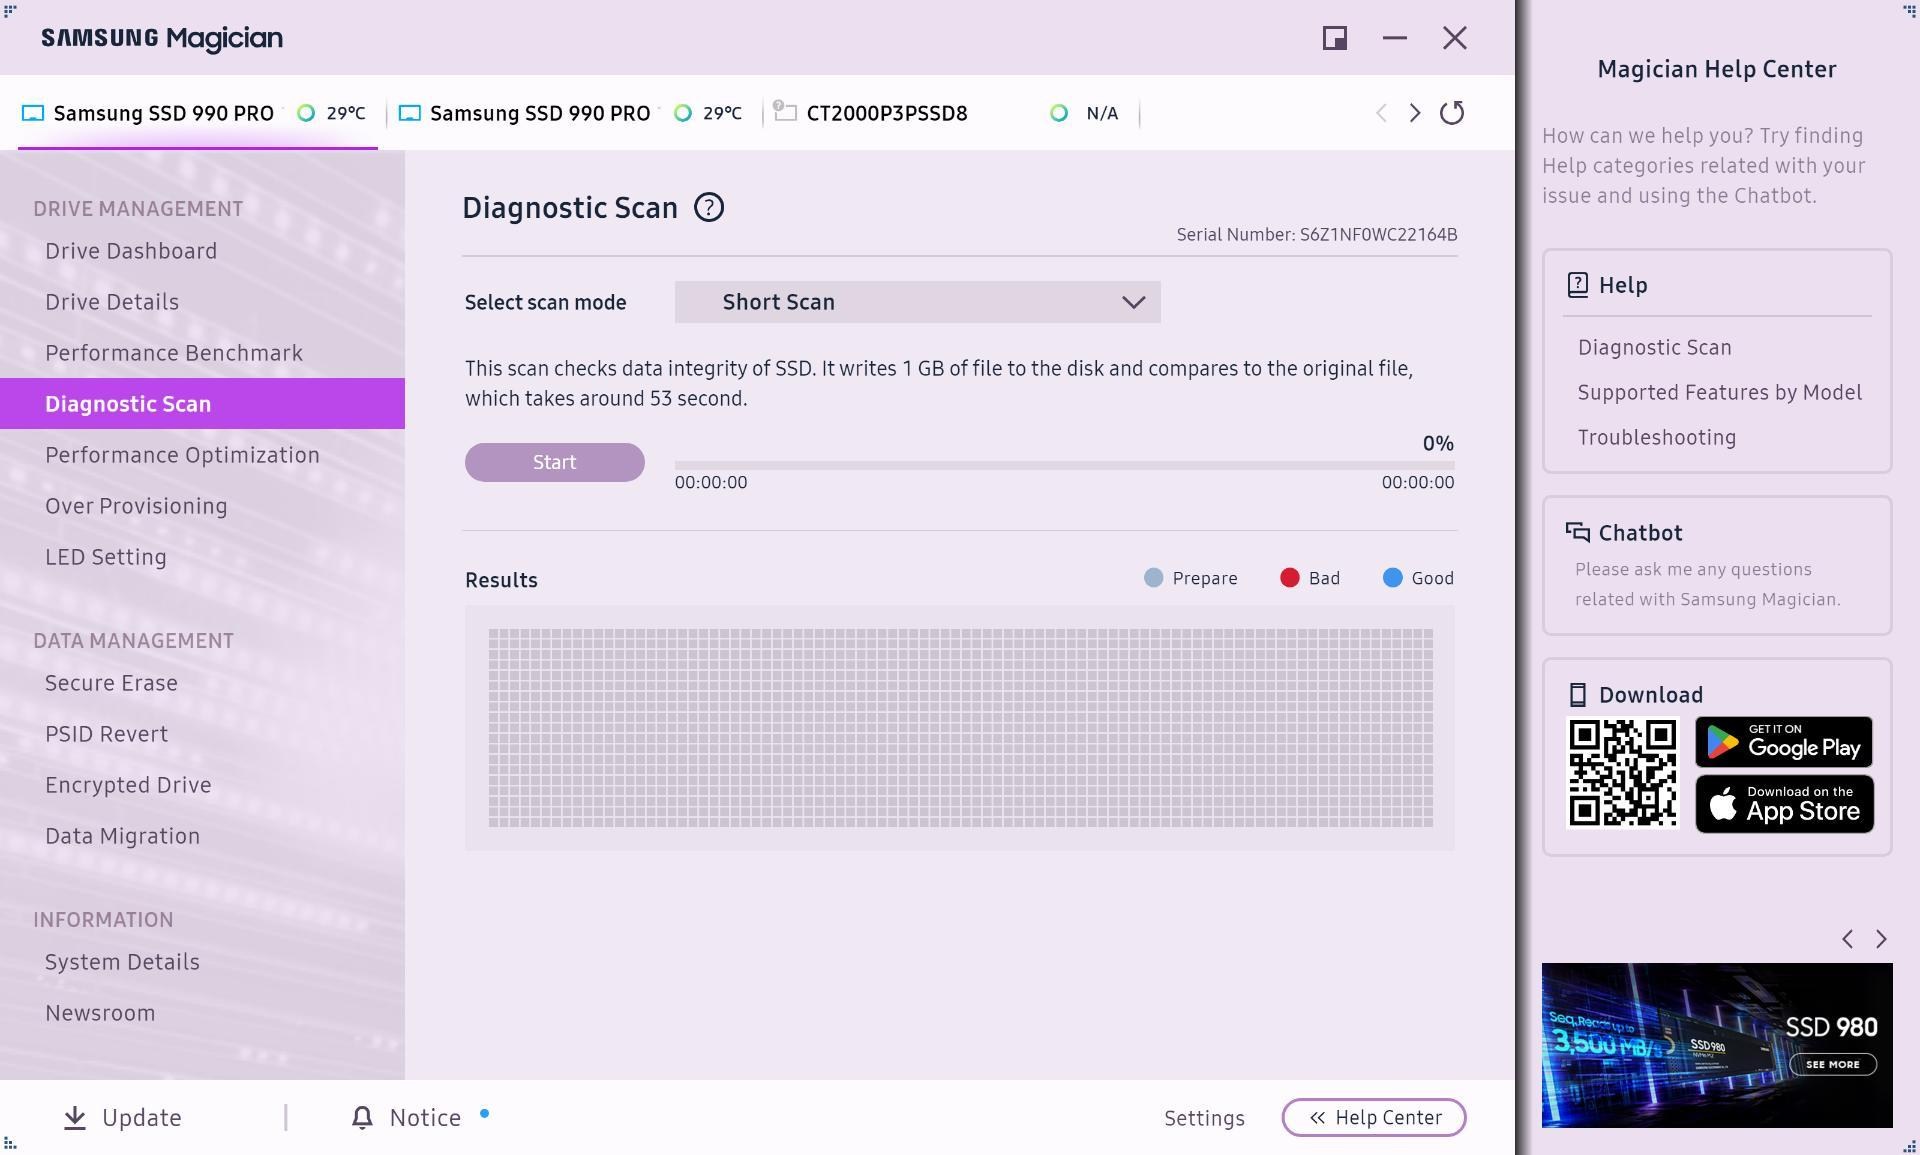Image resolution: width=1920 pixels, height=1155 pixels.
Task: Click the CT2000P3PSSD8 drive icon
Action: [x=785, y=112]
